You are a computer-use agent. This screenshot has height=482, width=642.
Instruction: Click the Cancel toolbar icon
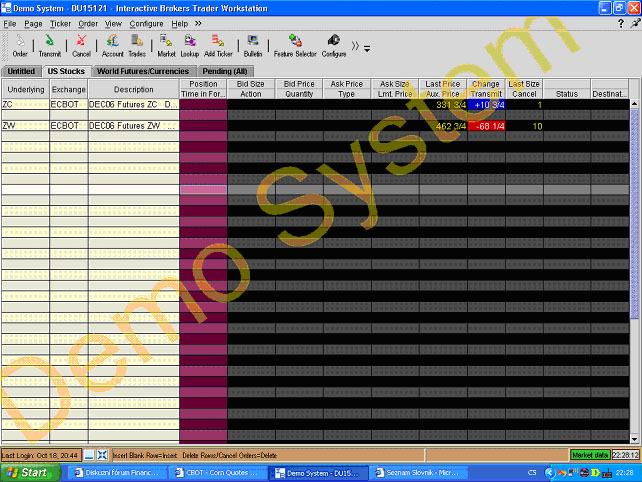pyautogui.click(x=81, y=45)
